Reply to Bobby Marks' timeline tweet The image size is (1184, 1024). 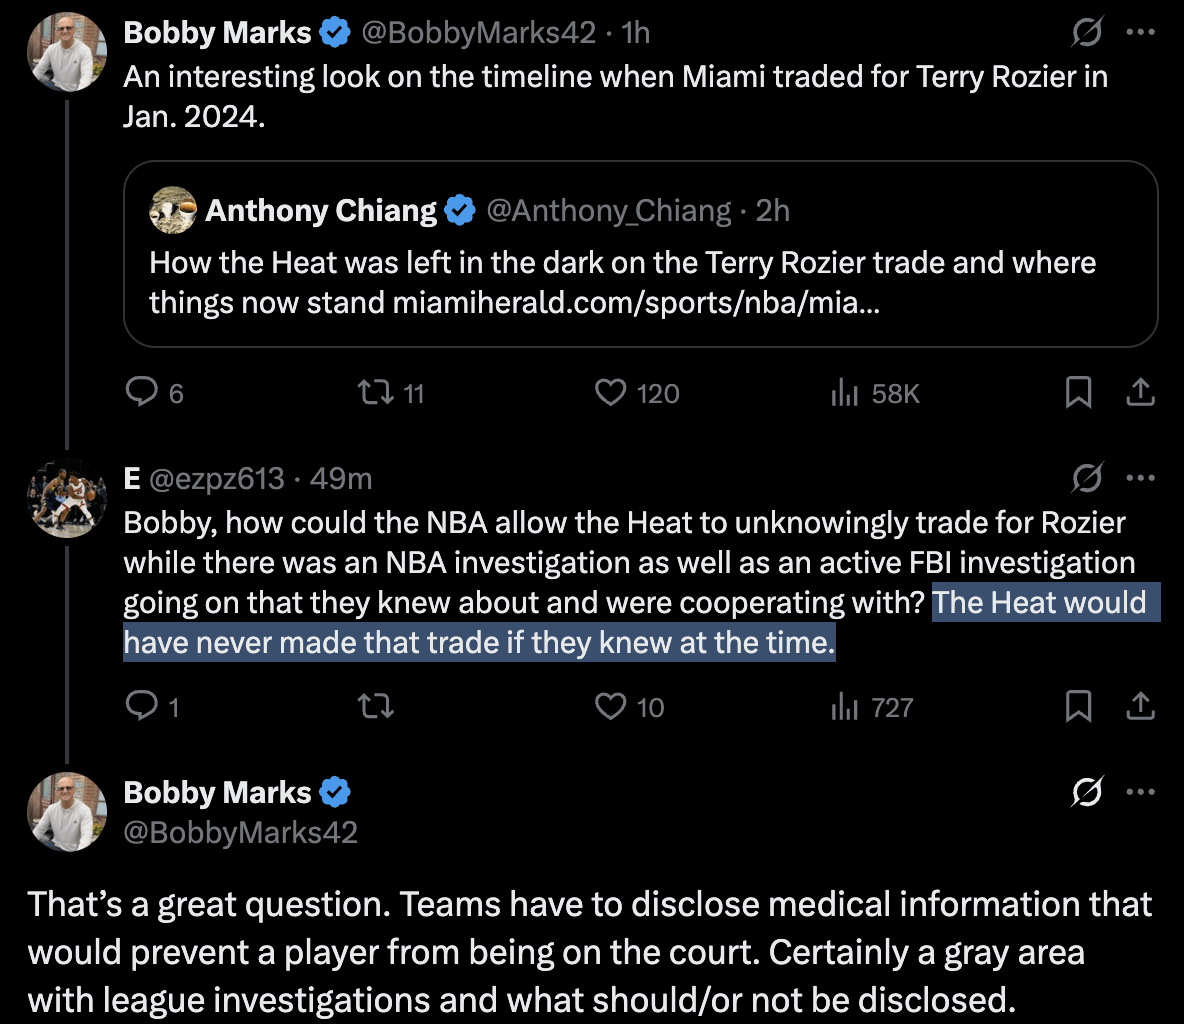coord(143,393)
